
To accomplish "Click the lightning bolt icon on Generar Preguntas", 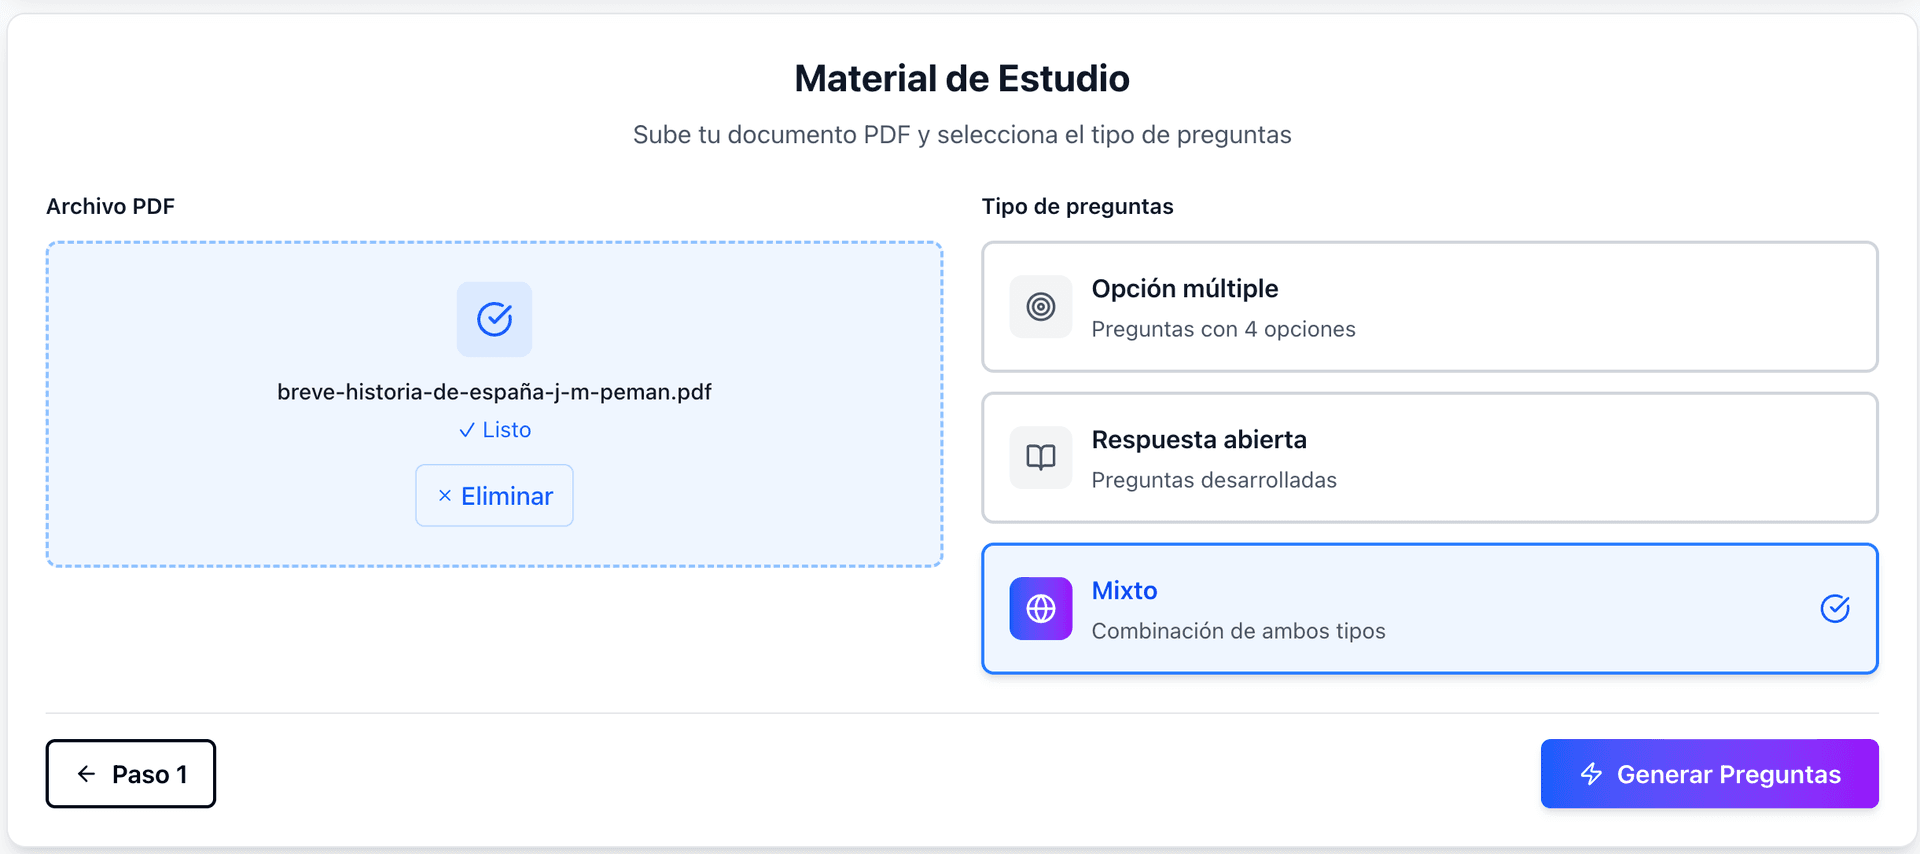I will click(x=1590, y=773).
